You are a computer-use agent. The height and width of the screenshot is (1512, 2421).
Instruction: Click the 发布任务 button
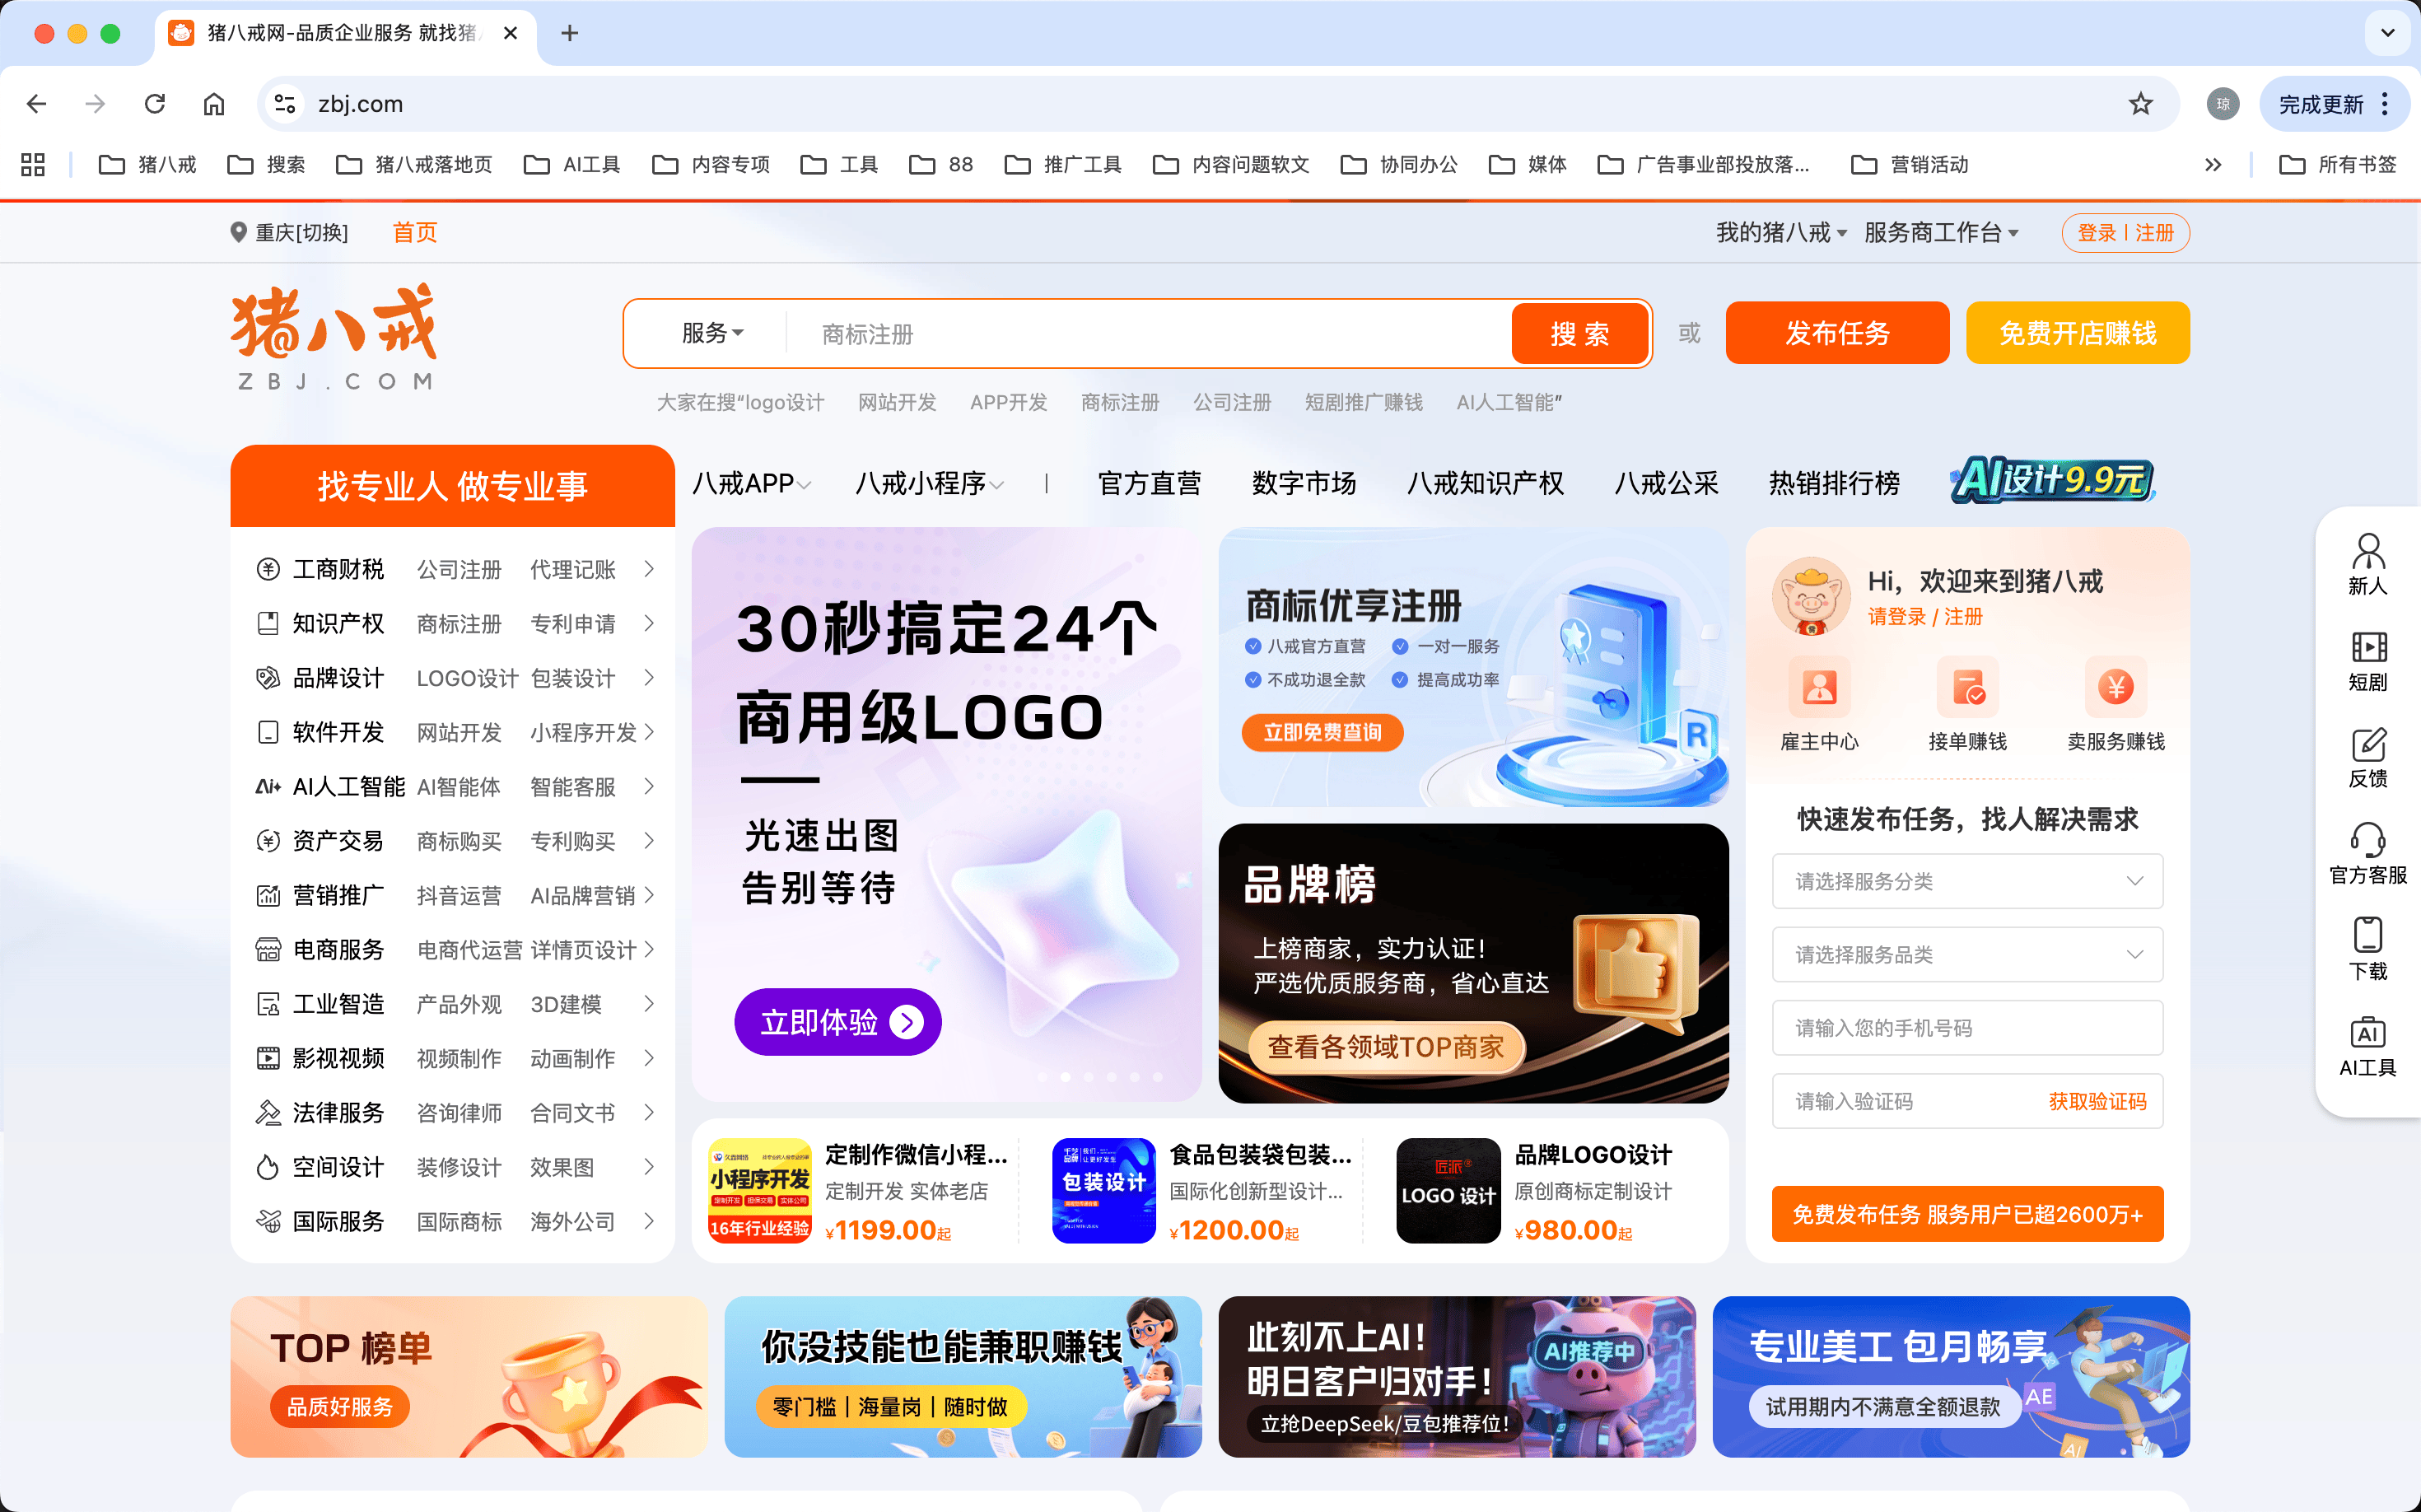1836,333
